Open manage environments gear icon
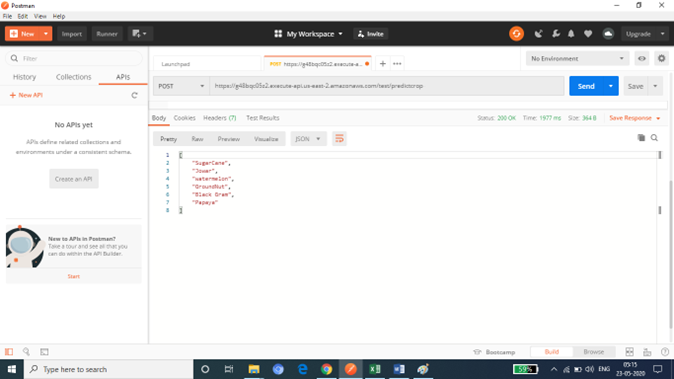674x379 pixels. point(662,58)
